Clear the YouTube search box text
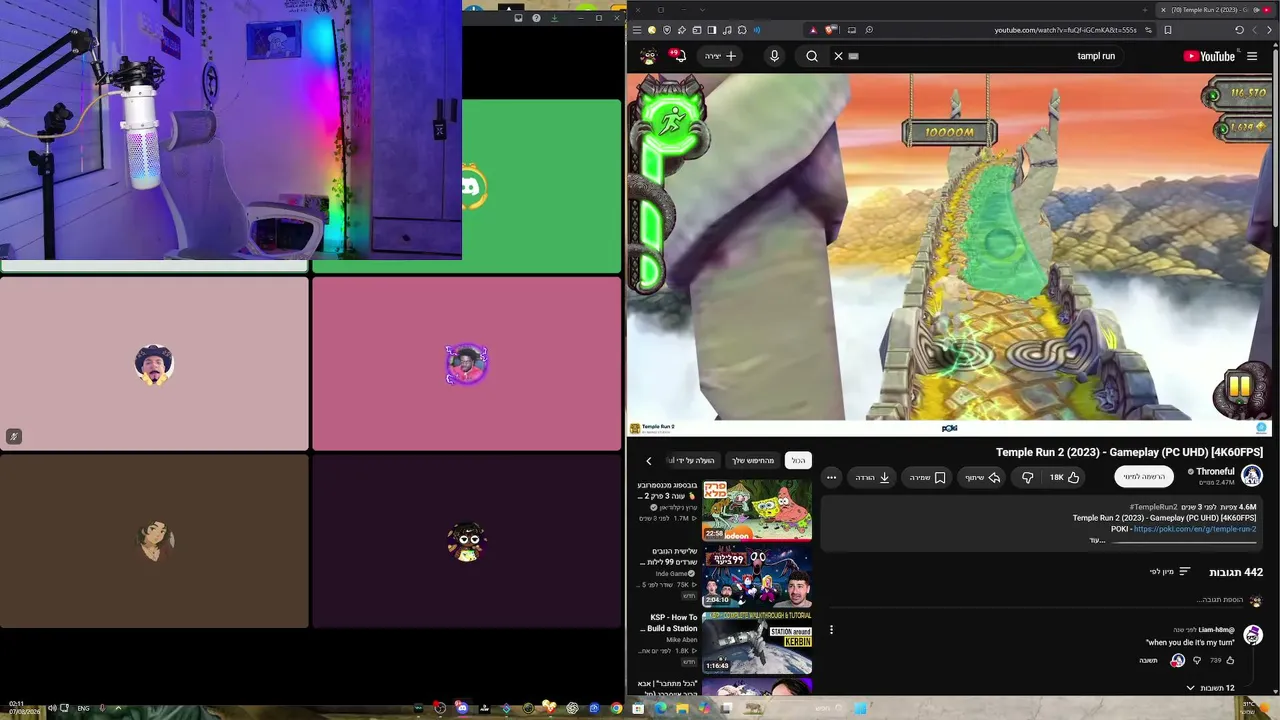Screen dimensions: 1280x720 839,56
